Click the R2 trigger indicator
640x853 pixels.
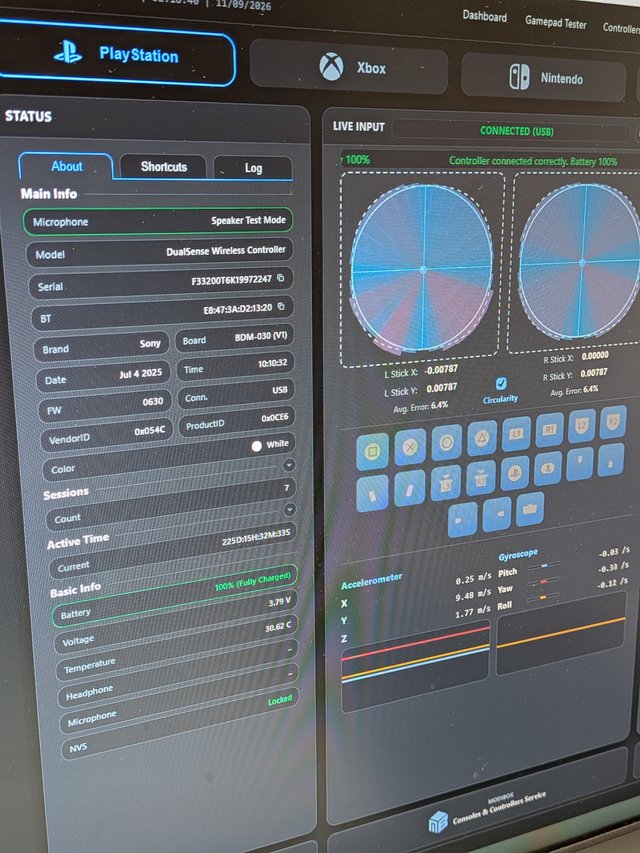pos(613,422)
